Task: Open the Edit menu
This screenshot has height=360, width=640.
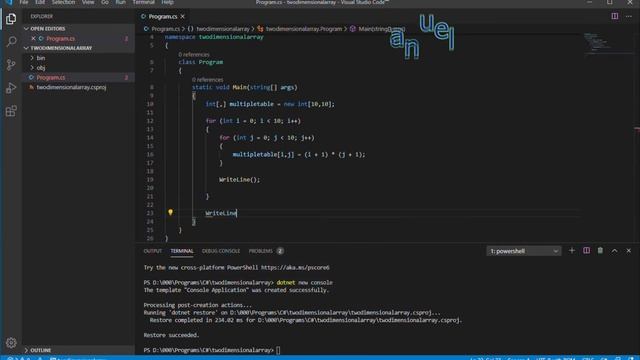Action: click(40, 2)
